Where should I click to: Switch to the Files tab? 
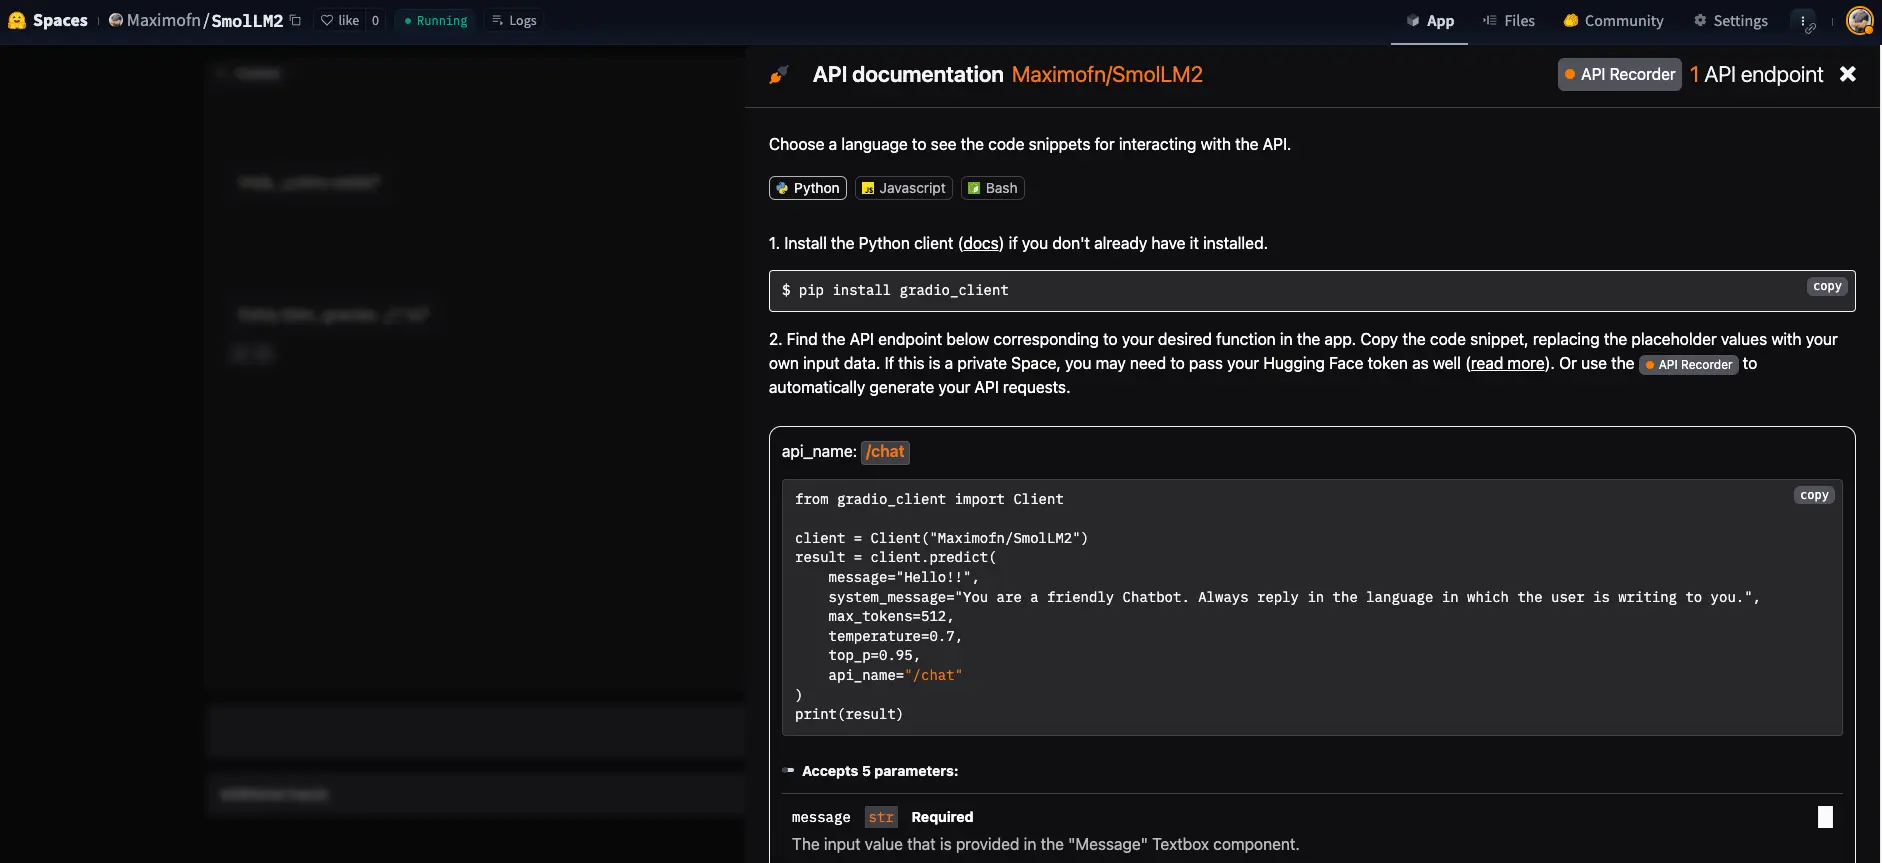[x=1508, y=21]
